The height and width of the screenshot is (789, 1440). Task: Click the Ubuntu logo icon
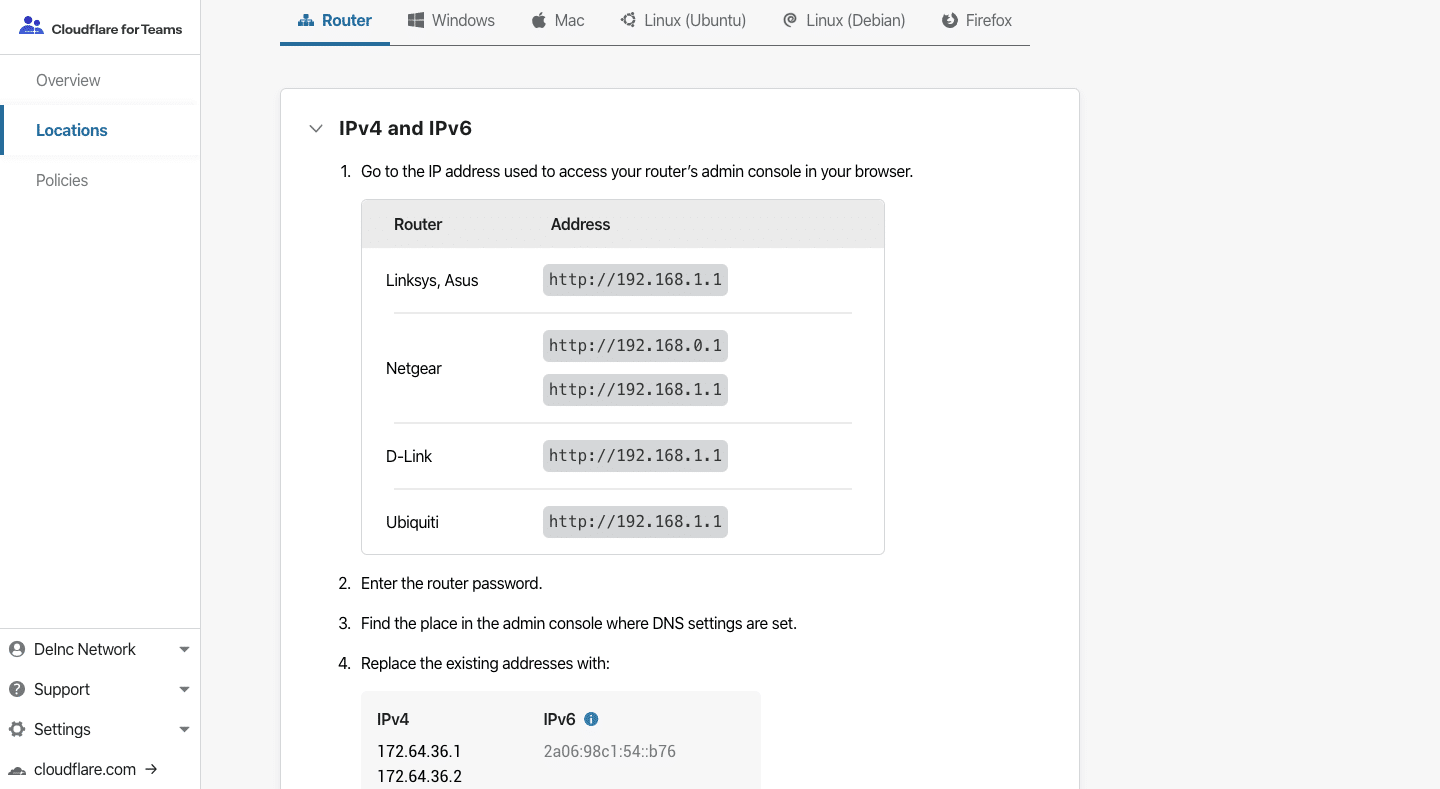(x=628, y=20)
